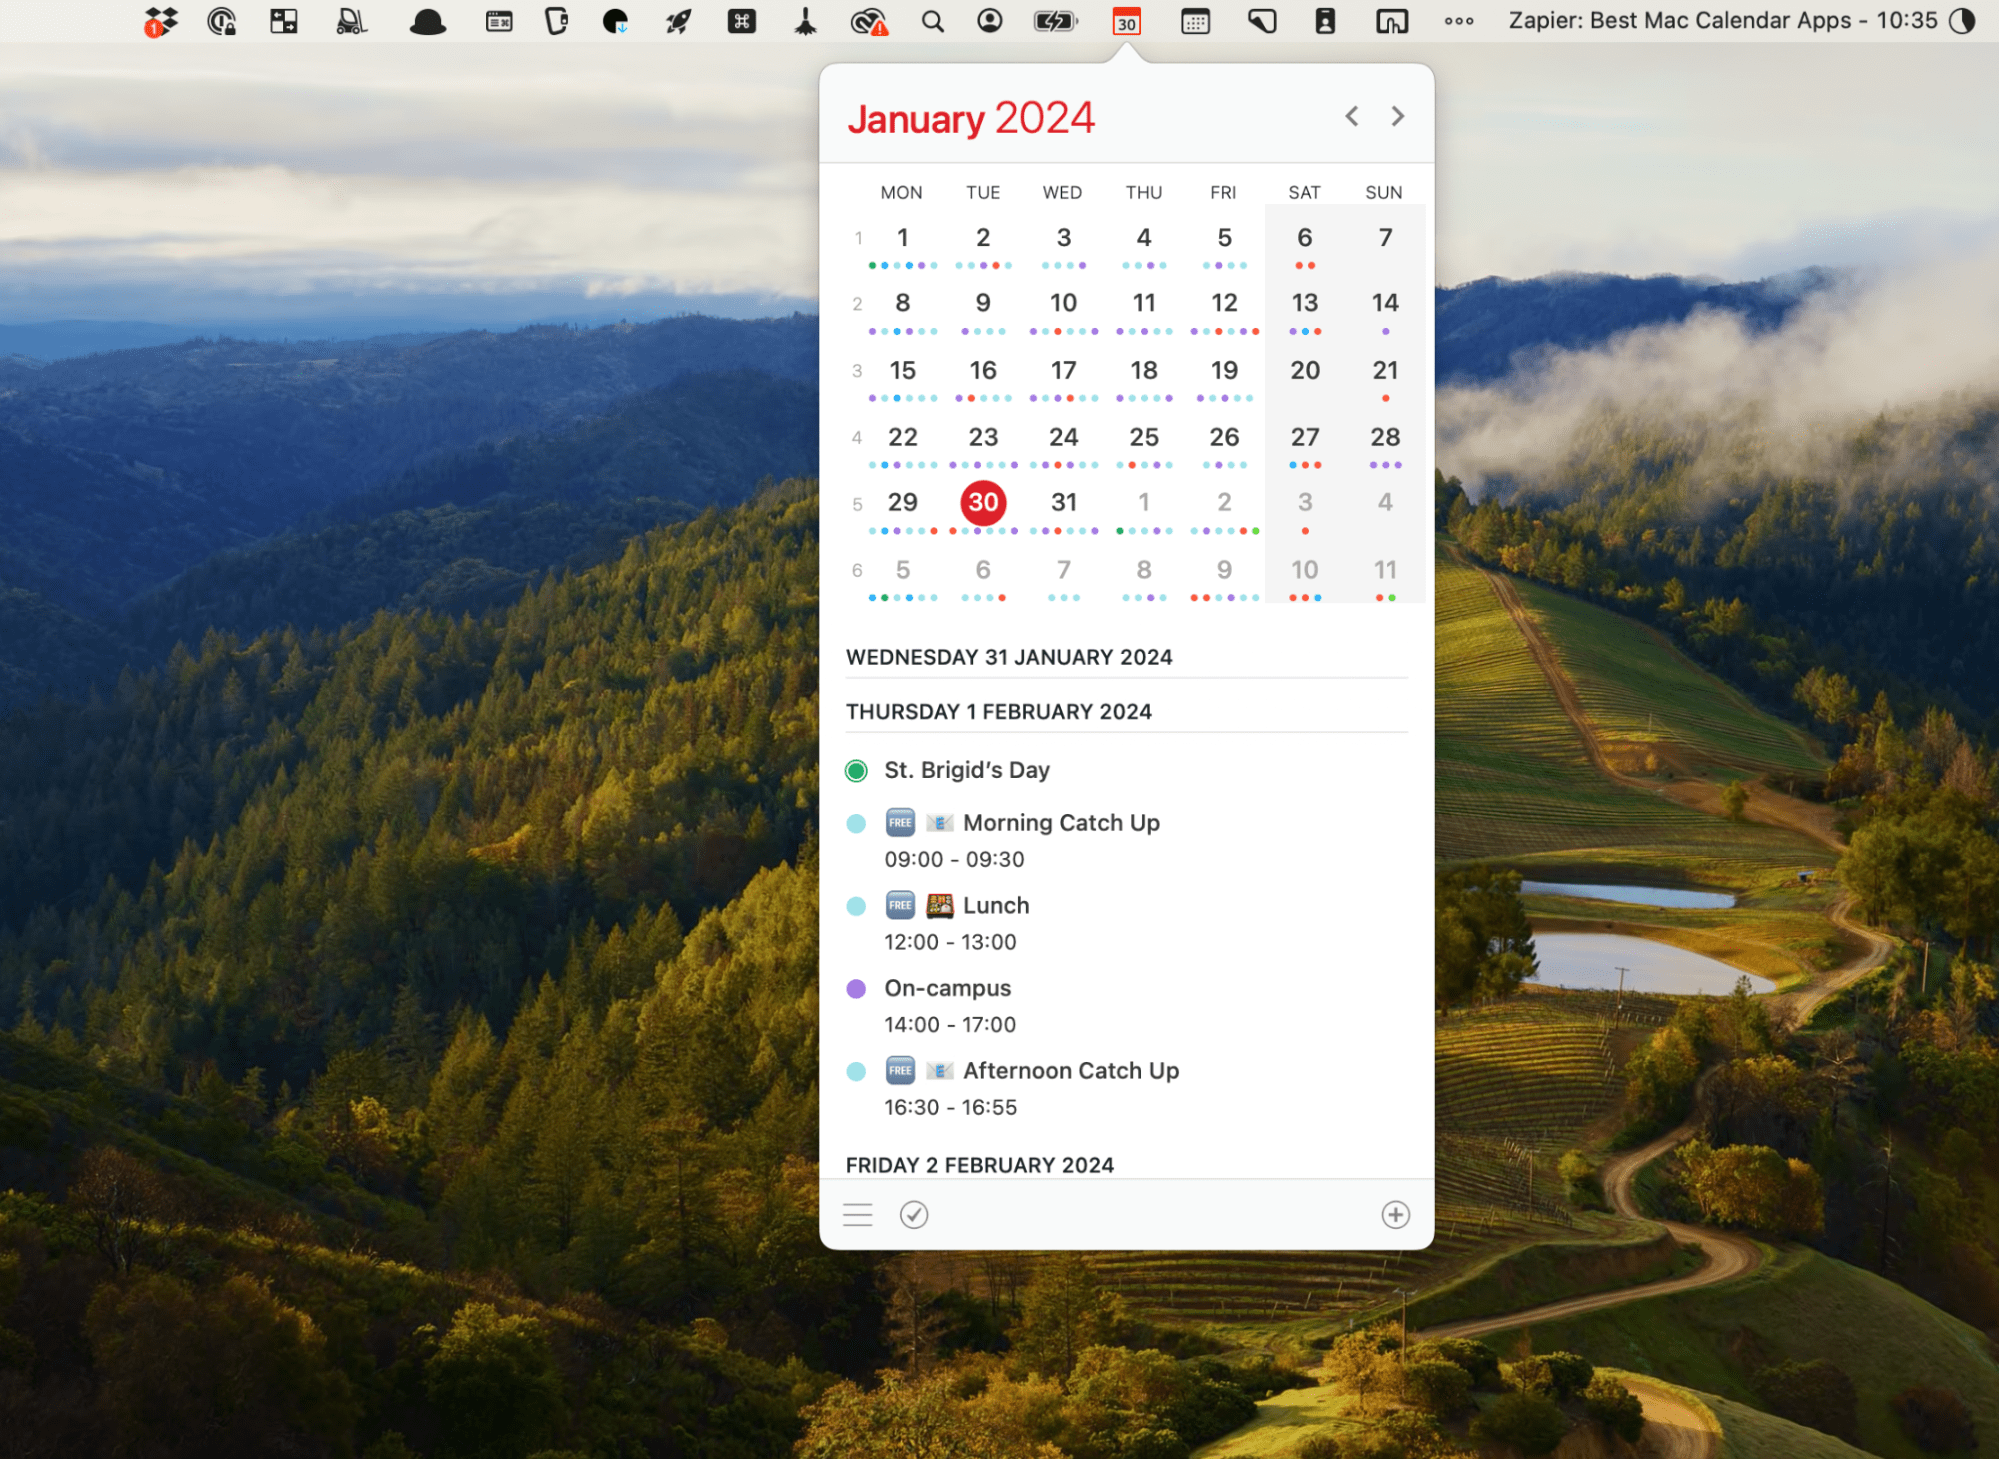1999x1460 pixels.
Task: Click teal dot beside Lunch event
Action: coord(855,907)
